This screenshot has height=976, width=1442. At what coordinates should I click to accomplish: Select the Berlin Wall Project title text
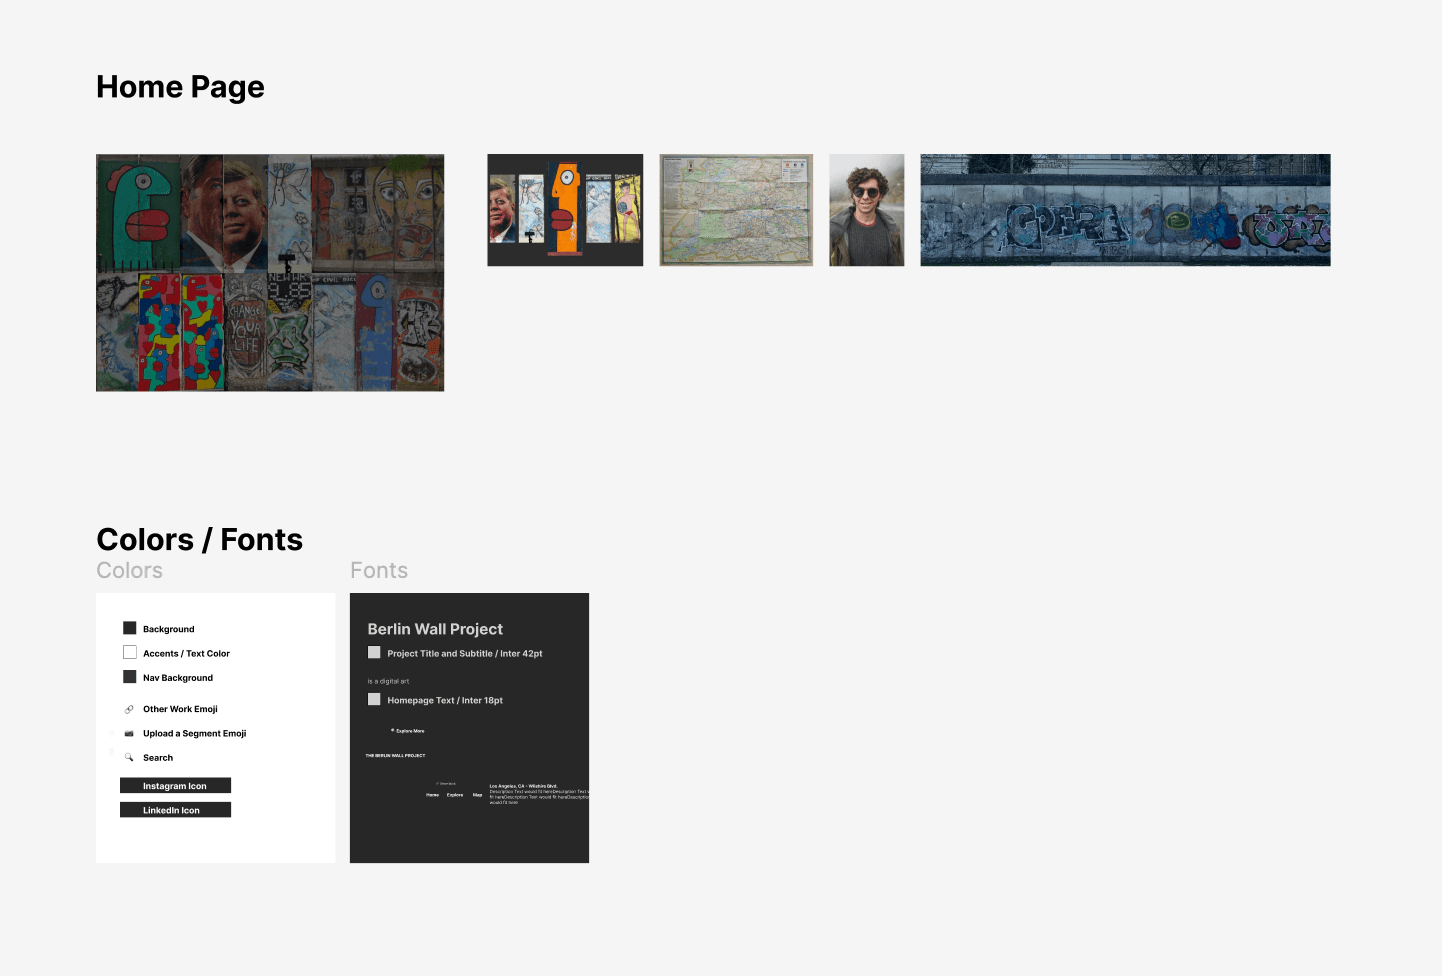click(435, 629)
